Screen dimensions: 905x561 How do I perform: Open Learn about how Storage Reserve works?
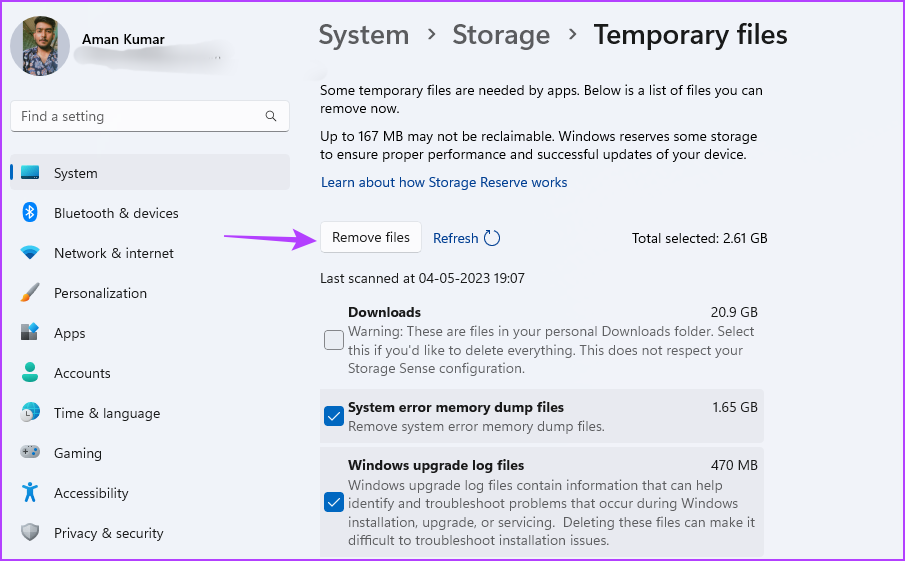tap(444, 182)
